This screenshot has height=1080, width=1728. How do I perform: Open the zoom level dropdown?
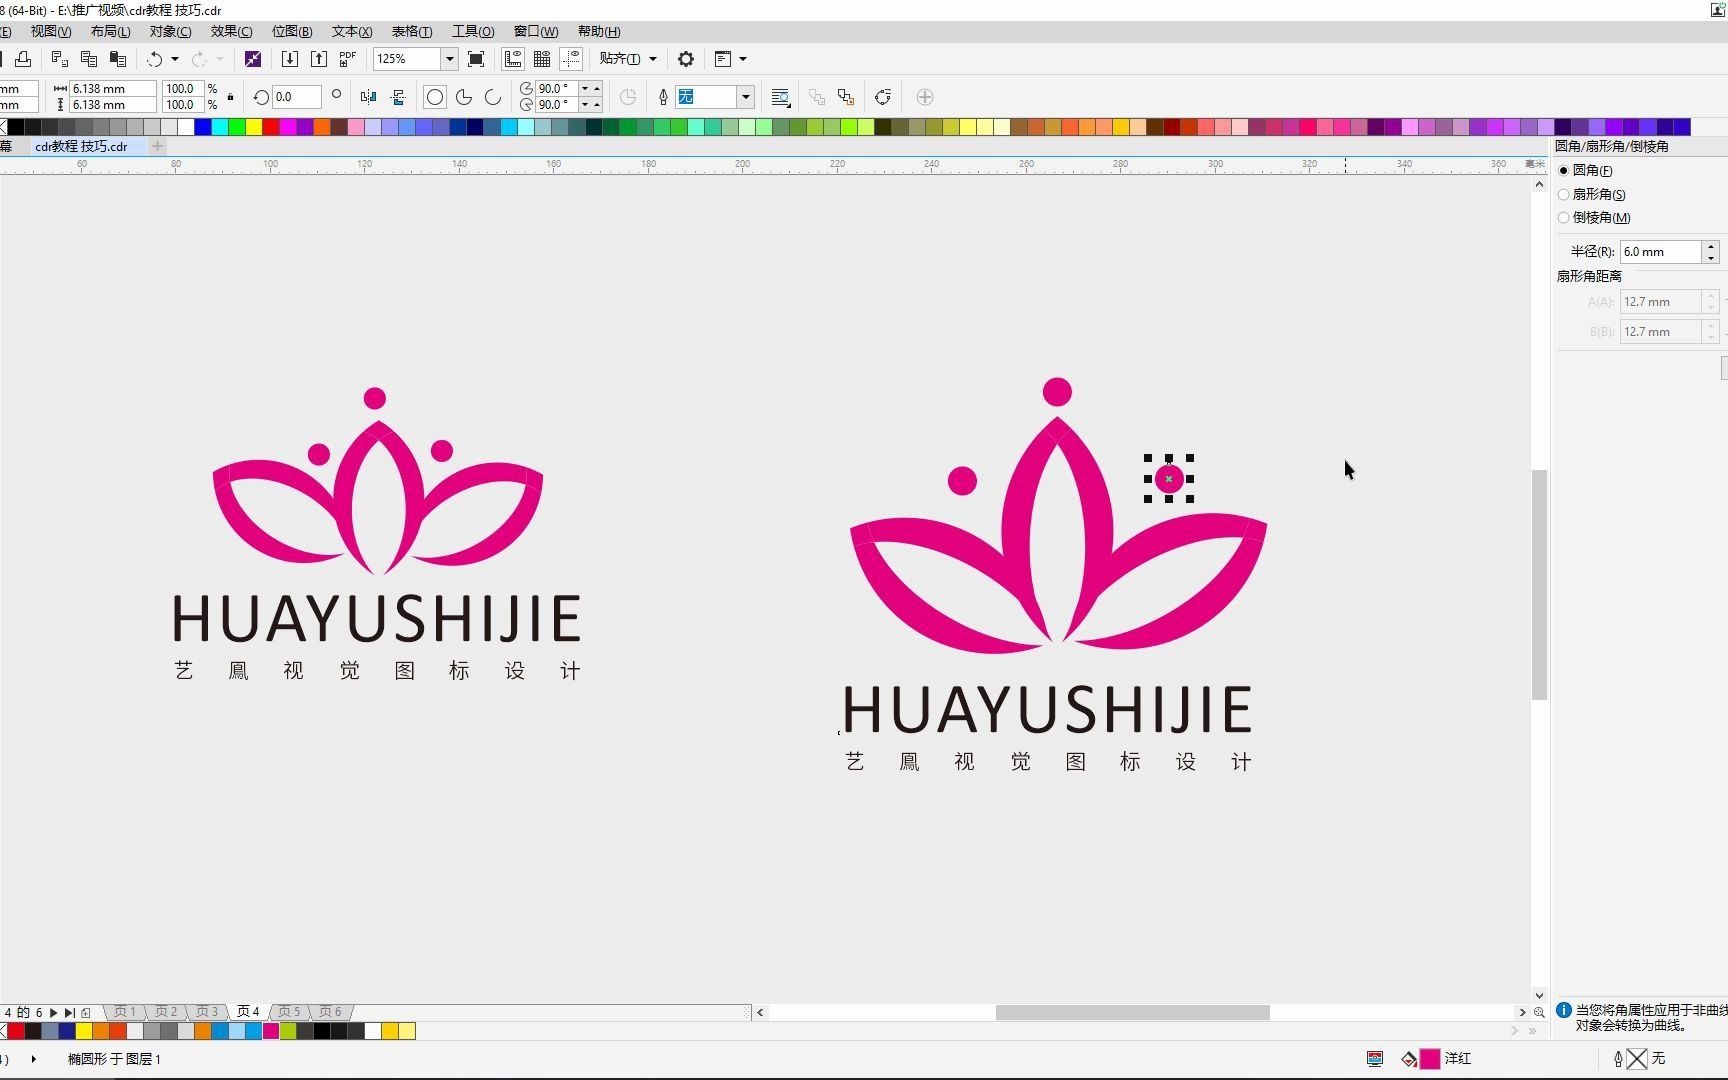(449, 59)
